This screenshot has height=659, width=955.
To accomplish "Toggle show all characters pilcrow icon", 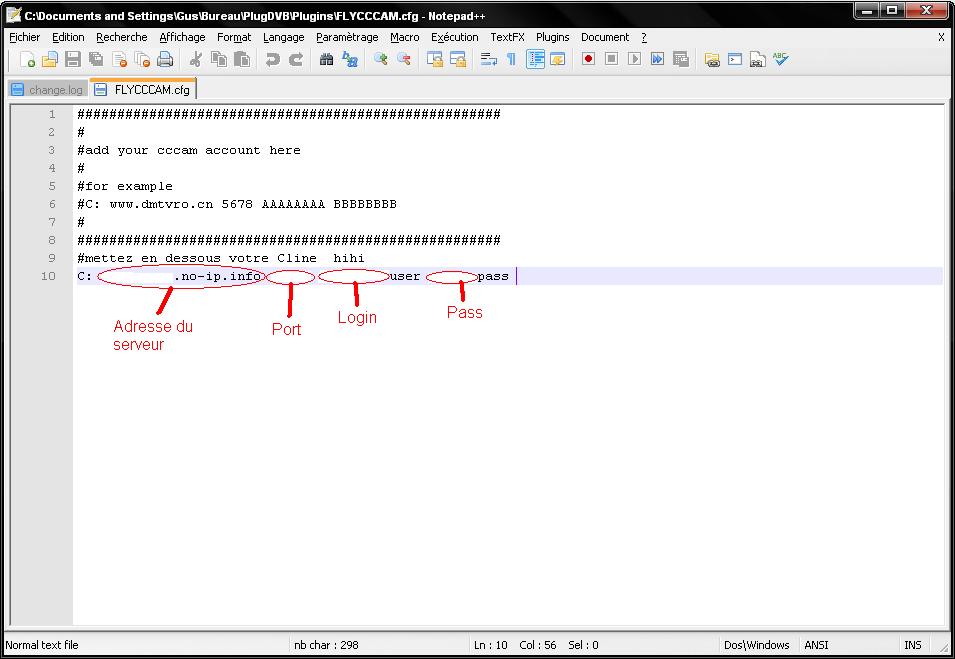I will pos(511,59).
